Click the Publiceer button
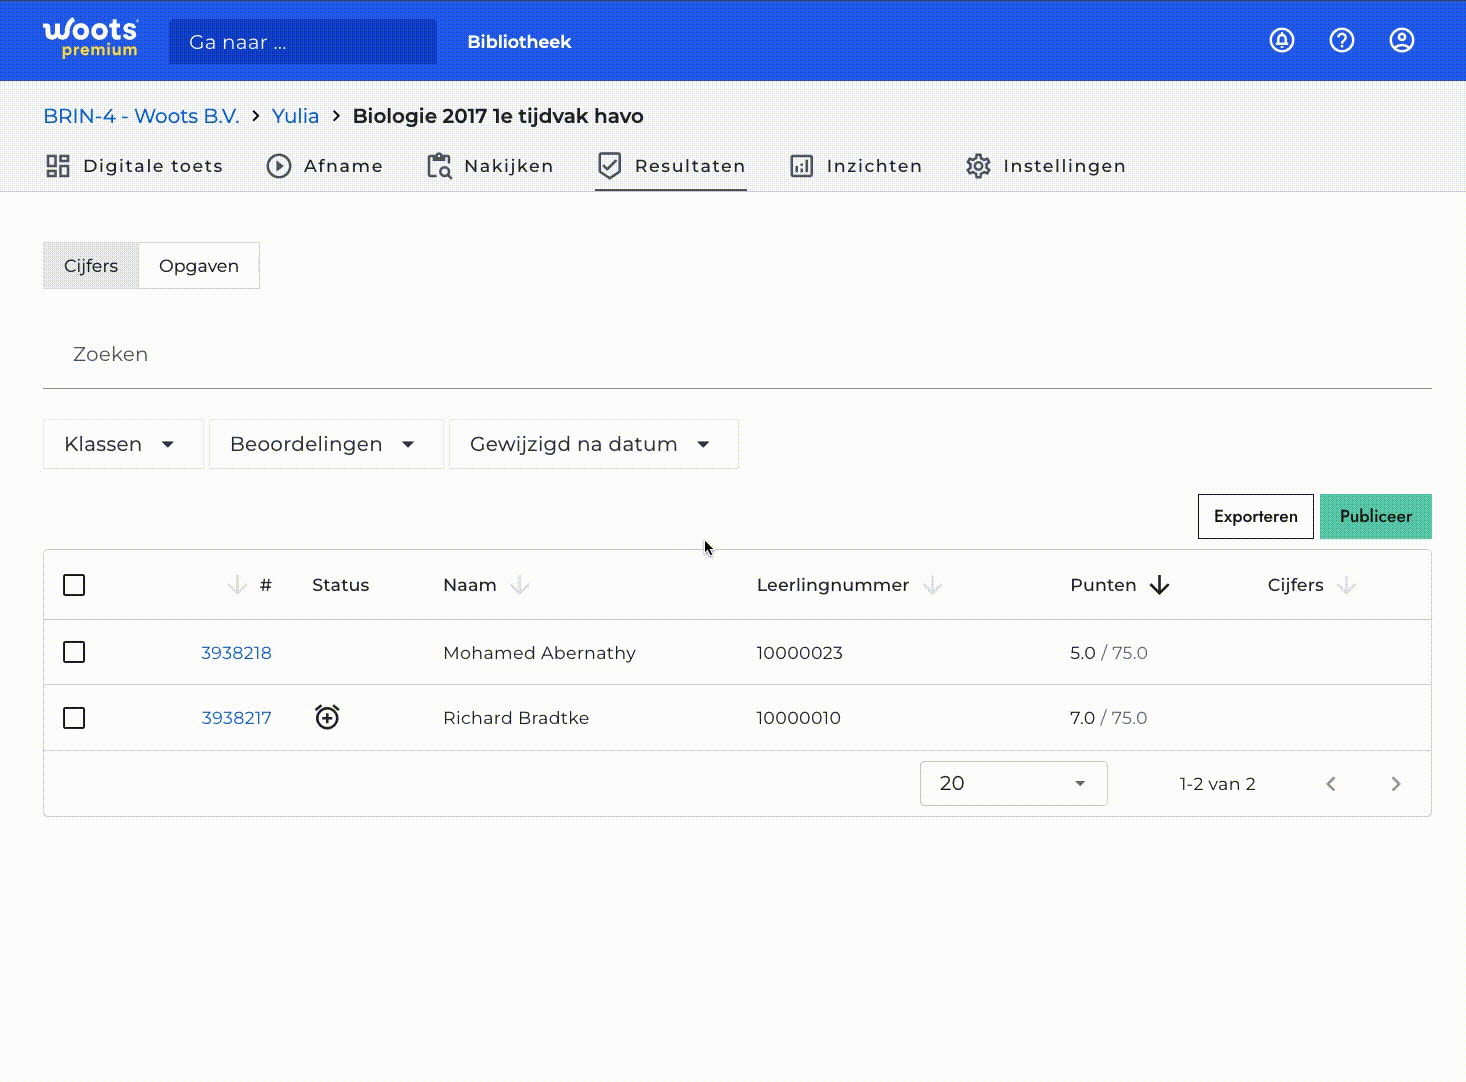The image size is (1466, 1082). coord(1376,516)
